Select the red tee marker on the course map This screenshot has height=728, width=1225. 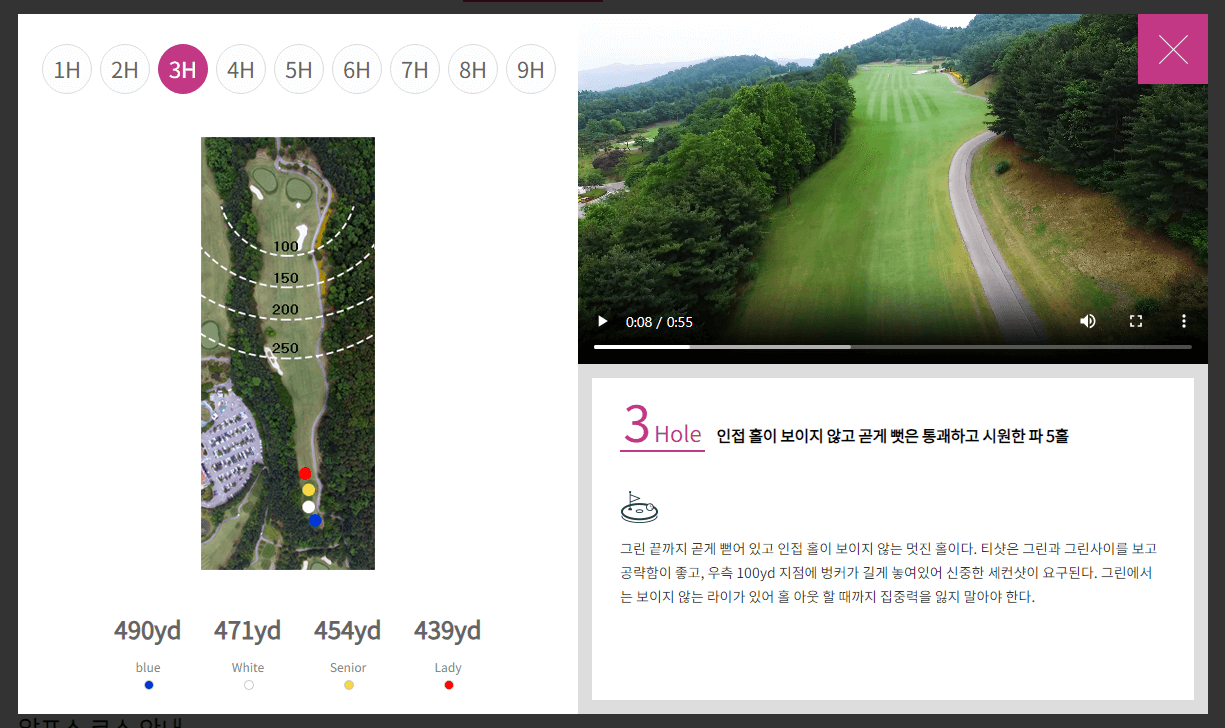coord(306,473)
